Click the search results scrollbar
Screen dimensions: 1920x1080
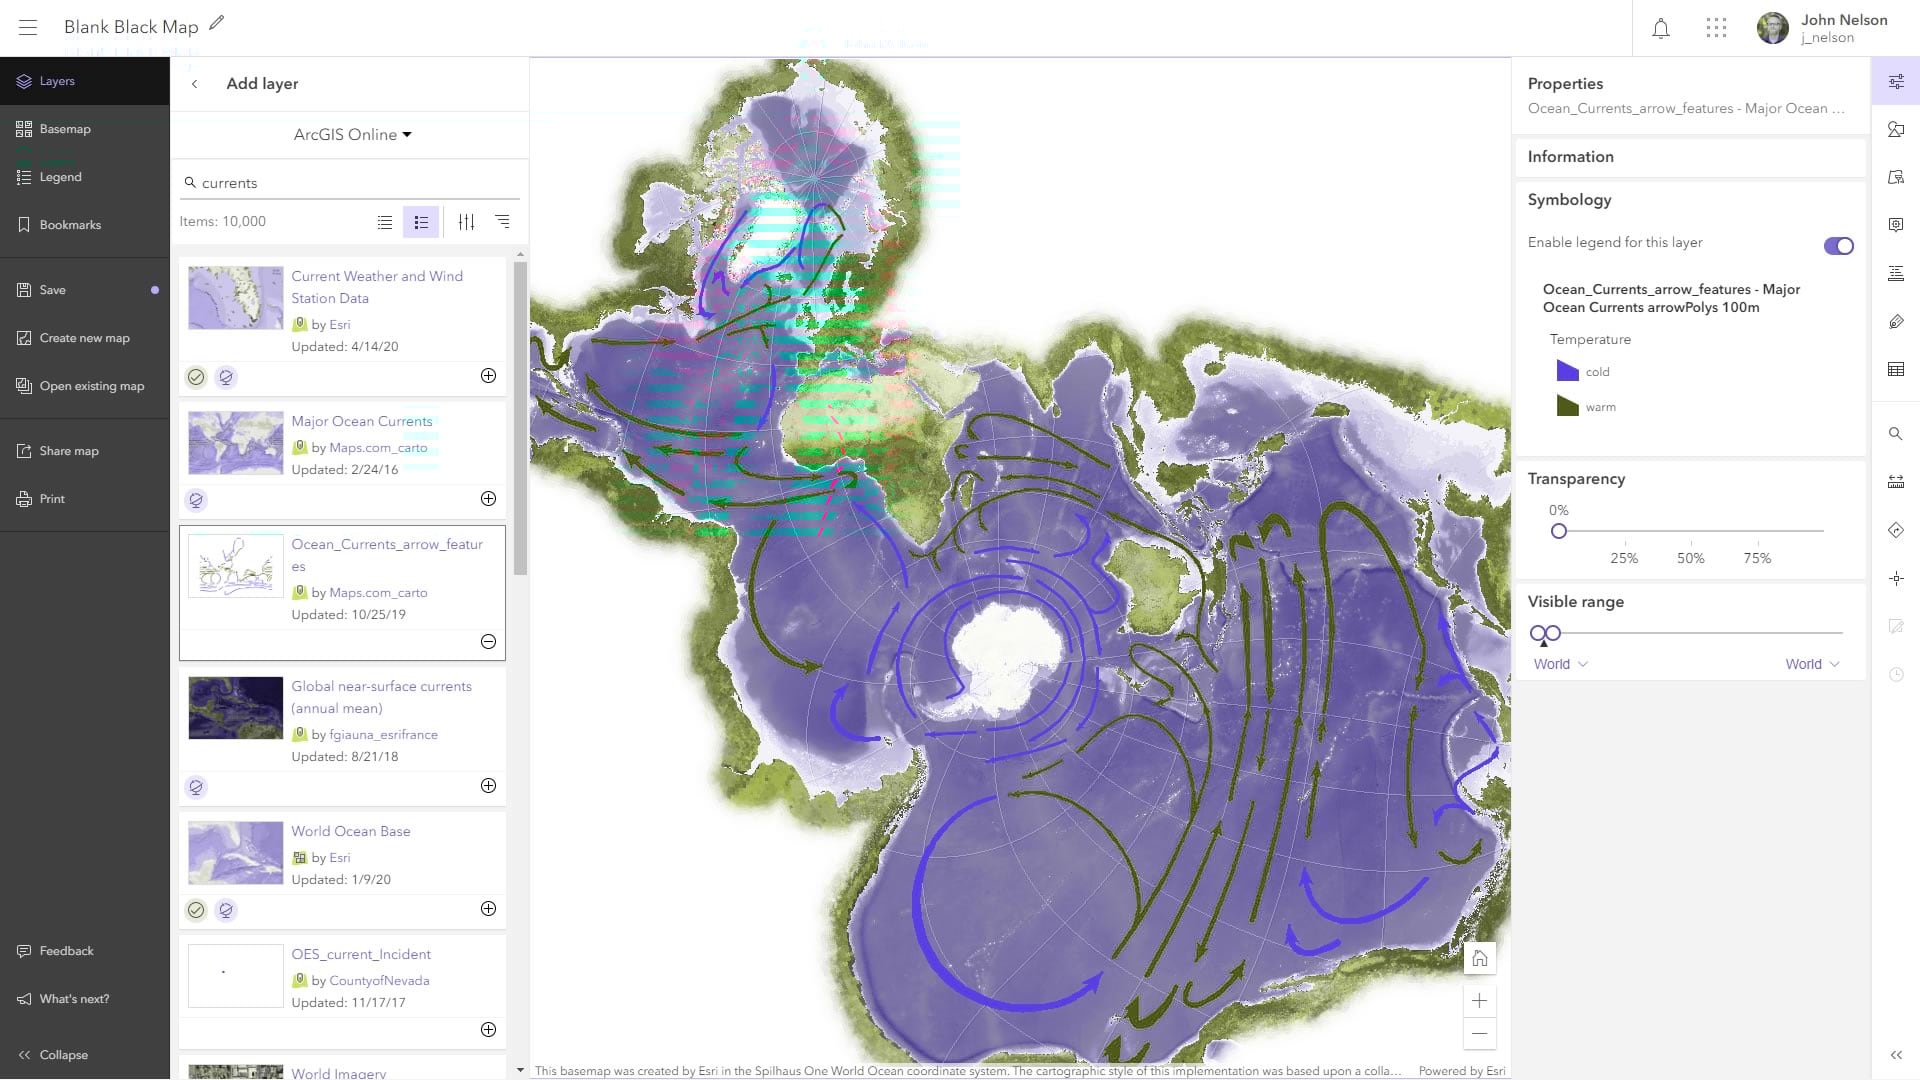[x=520, y=418]
